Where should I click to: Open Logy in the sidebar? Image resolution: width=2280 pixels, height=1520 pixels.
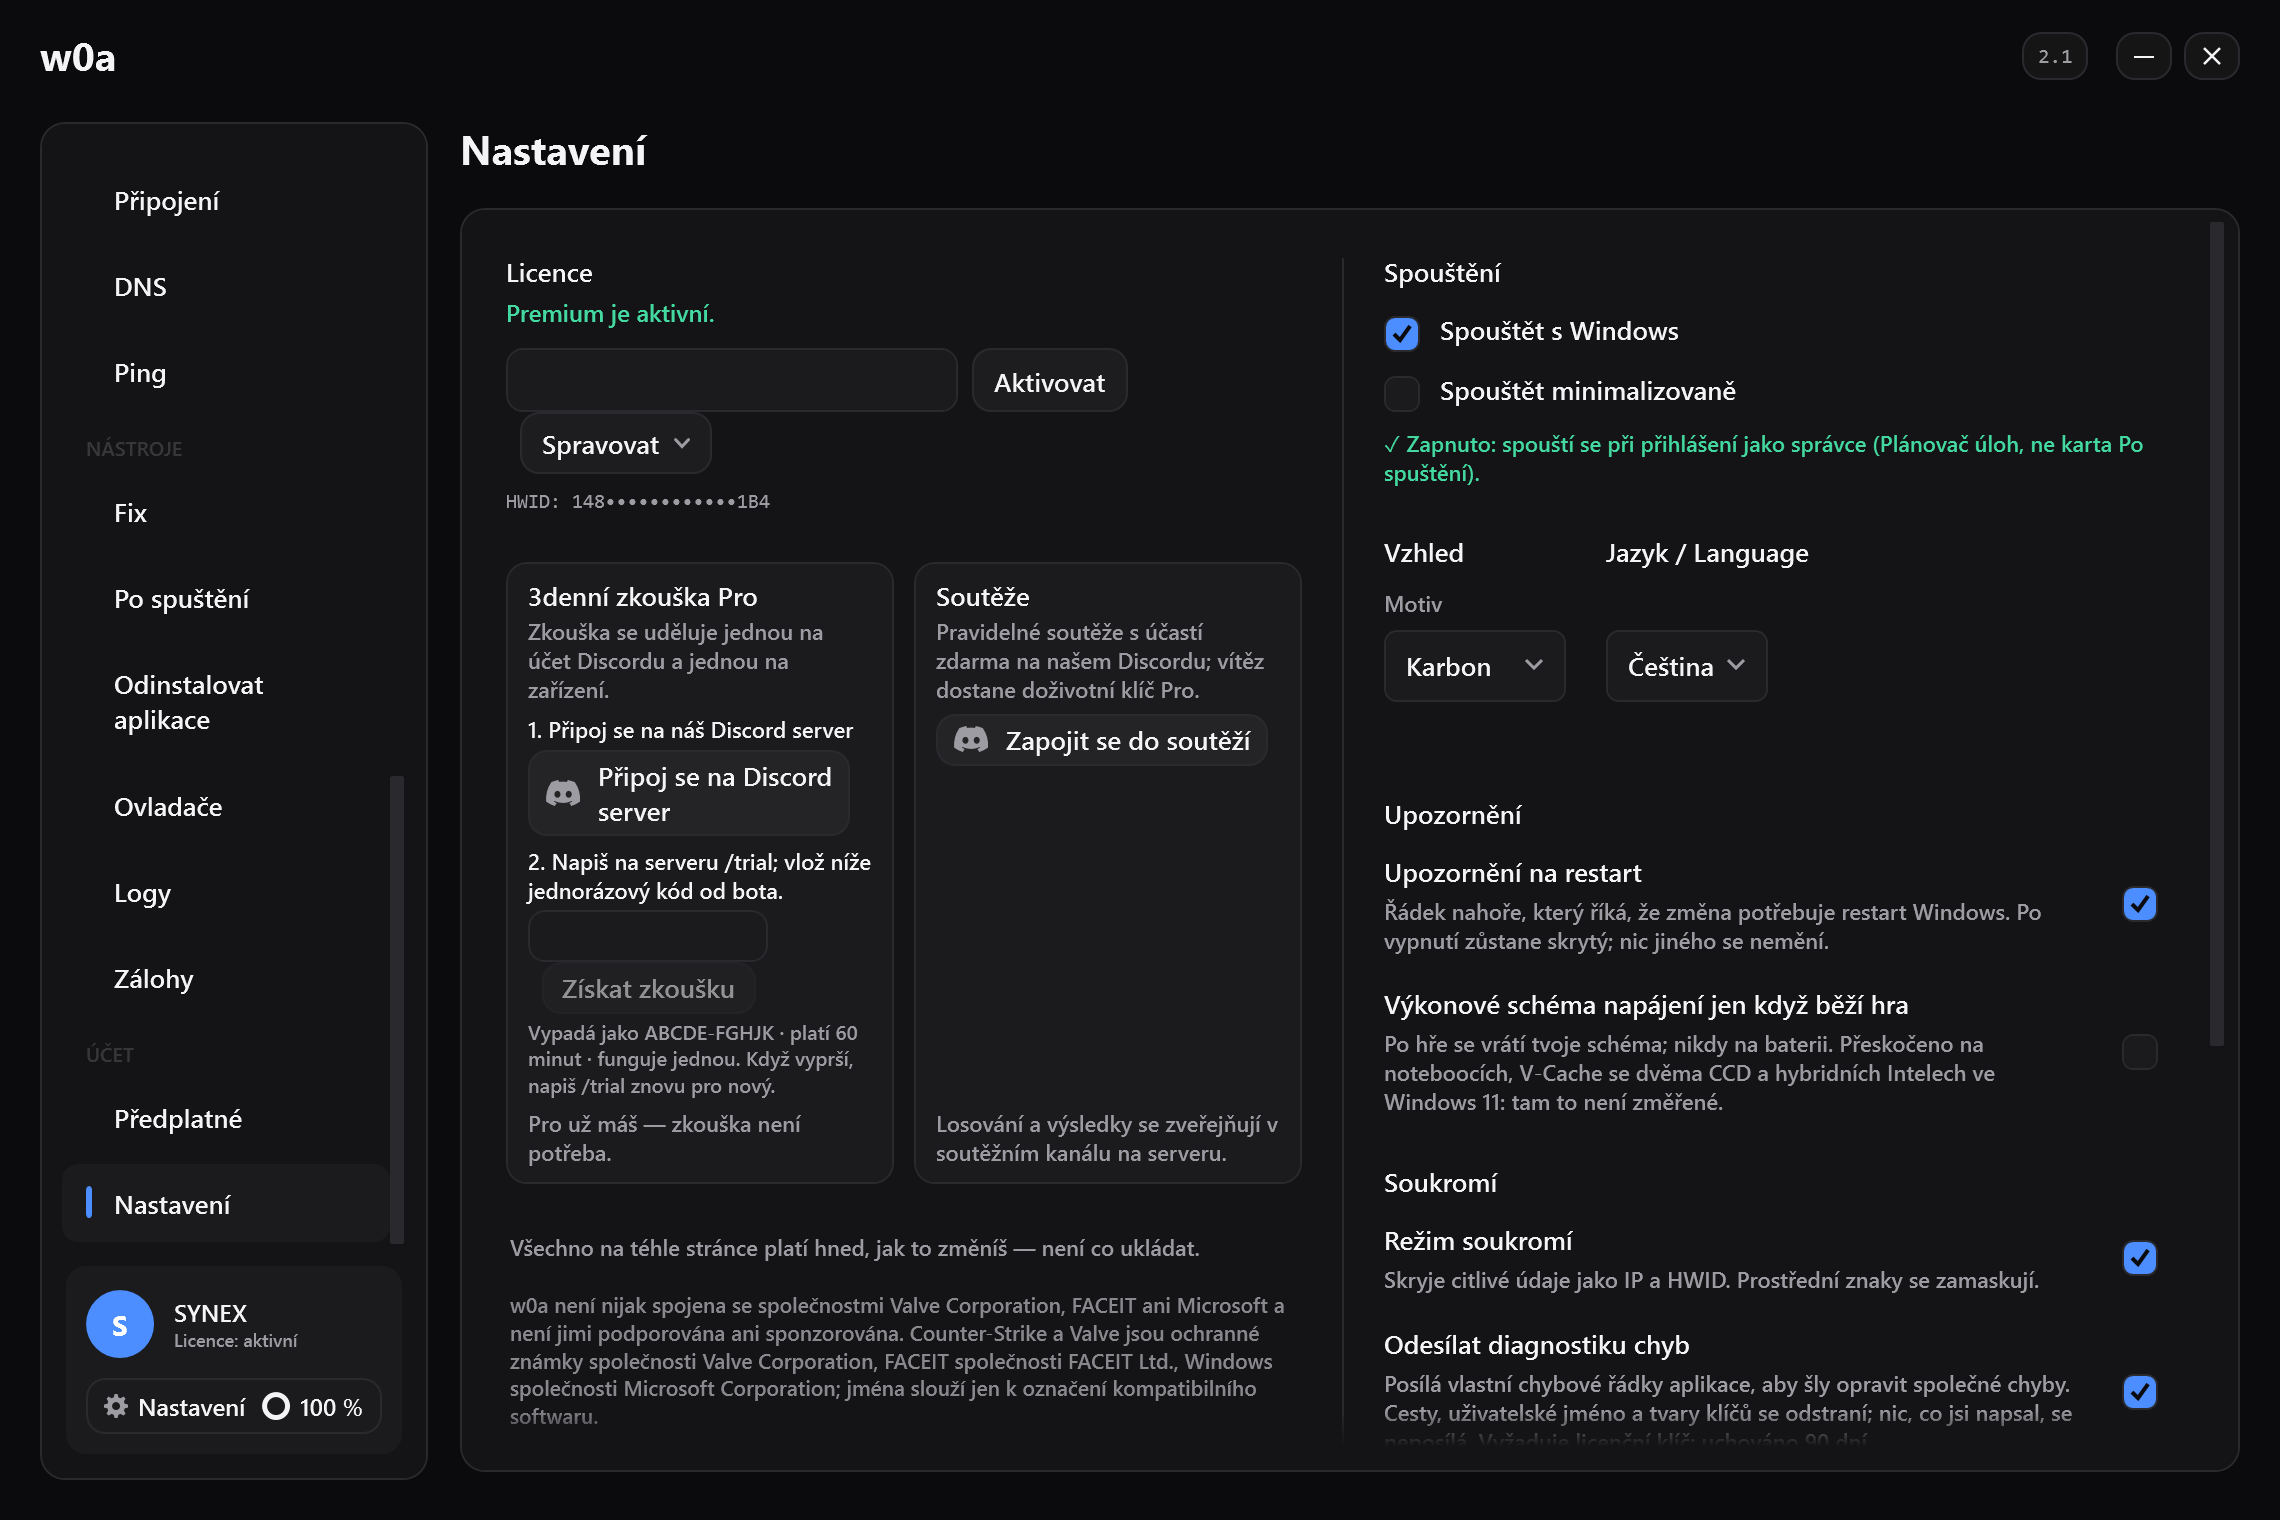point(226,893)
